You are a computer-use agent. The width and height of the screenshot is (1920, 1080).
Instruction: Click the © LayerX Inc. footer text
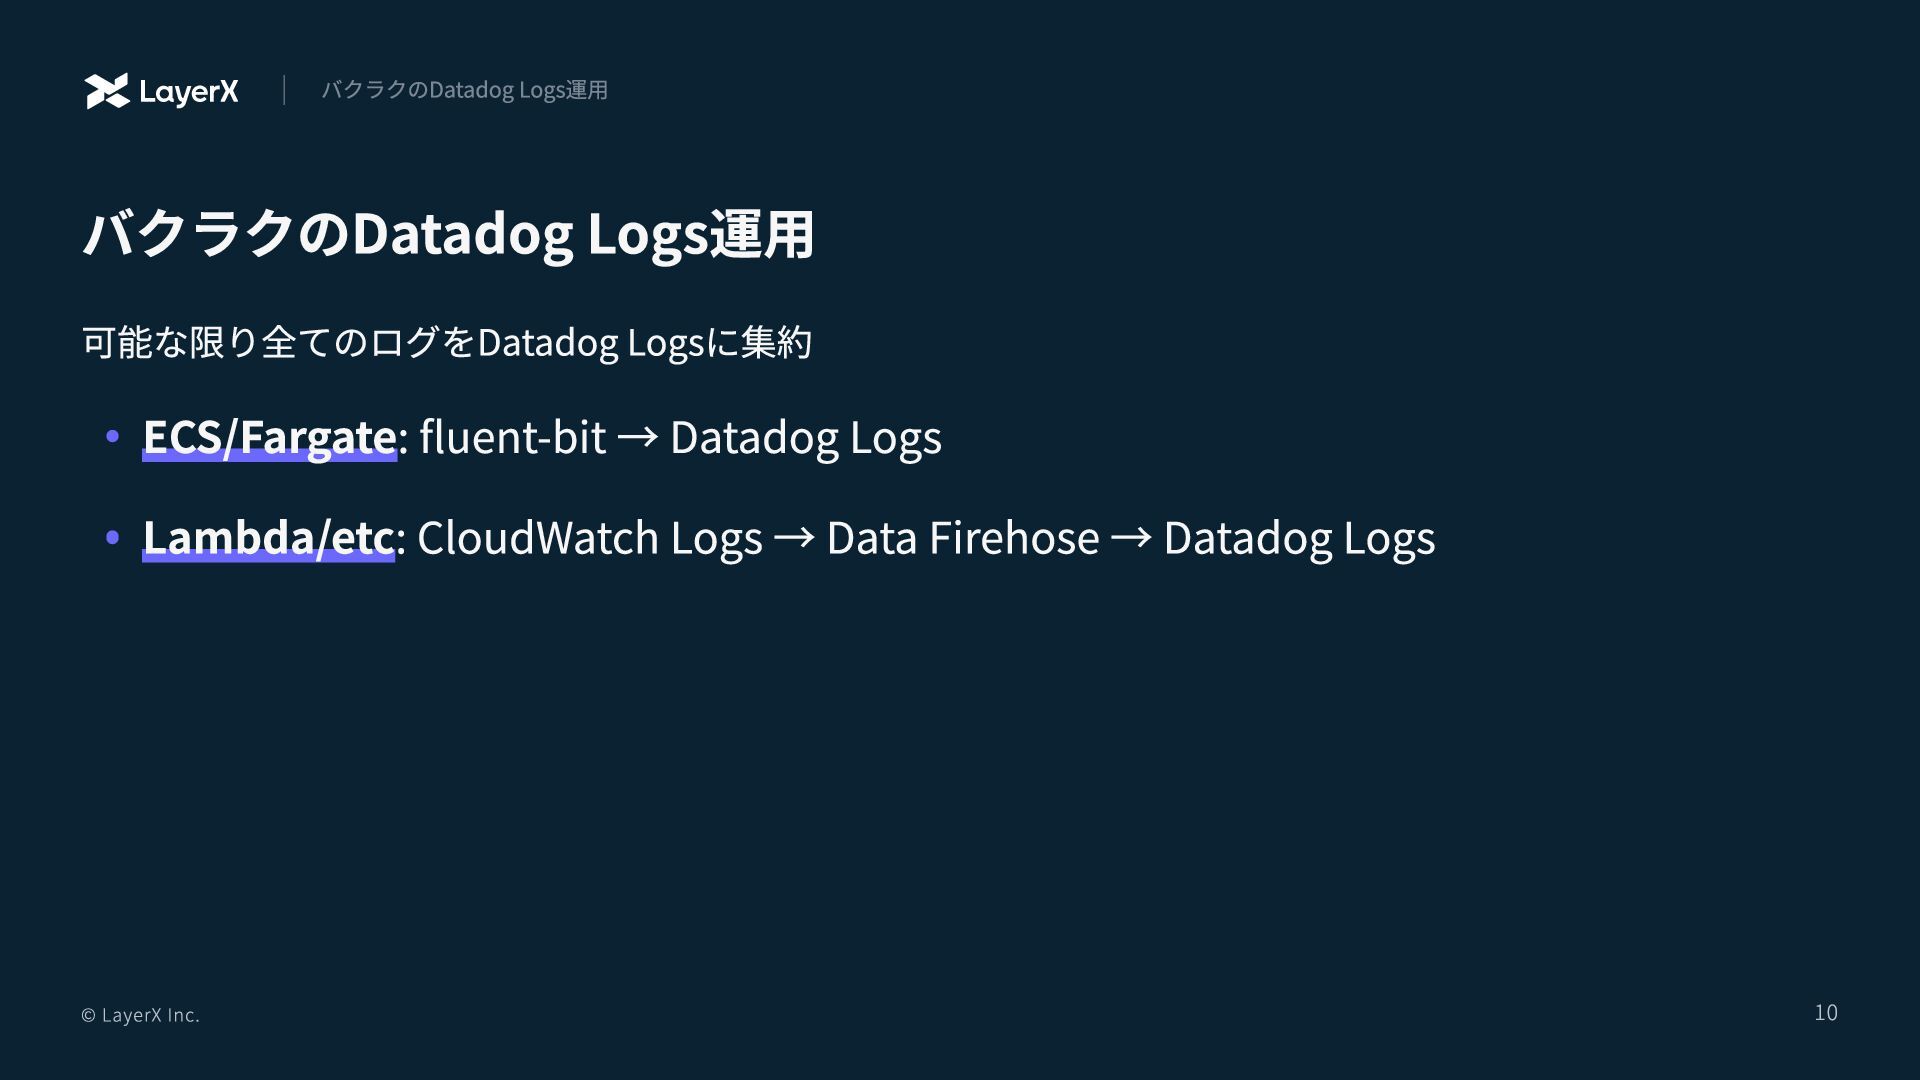coord(140,1015)
